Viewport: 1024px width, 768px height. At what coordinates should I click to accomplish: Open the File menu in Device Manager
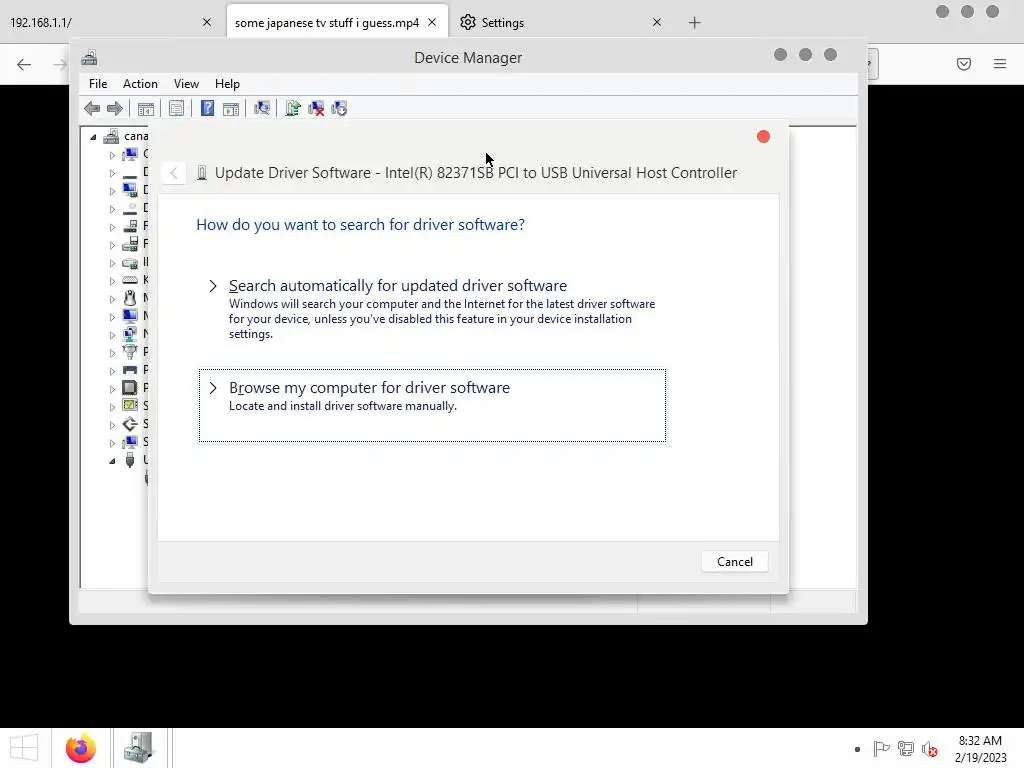(x=98, y=84)
